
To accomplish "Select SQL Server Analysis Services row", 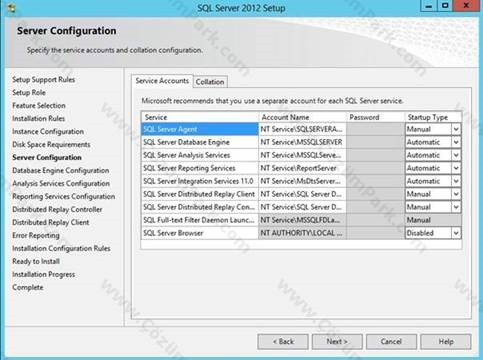I will click(200, 155).
